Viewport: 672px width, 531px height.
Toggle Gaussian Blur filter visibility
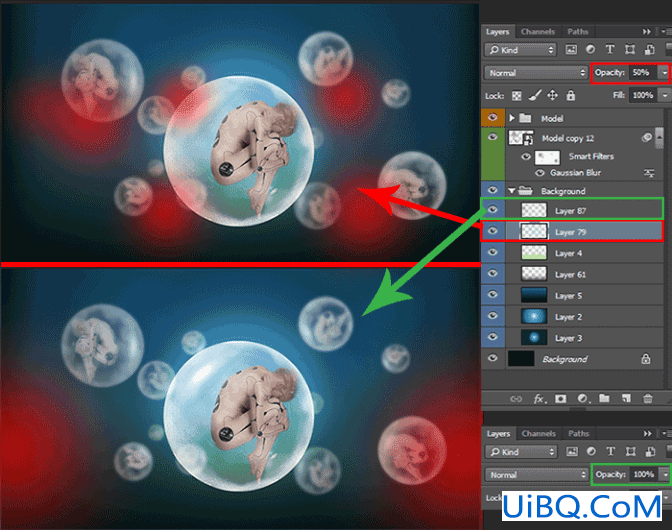point(540,173)
